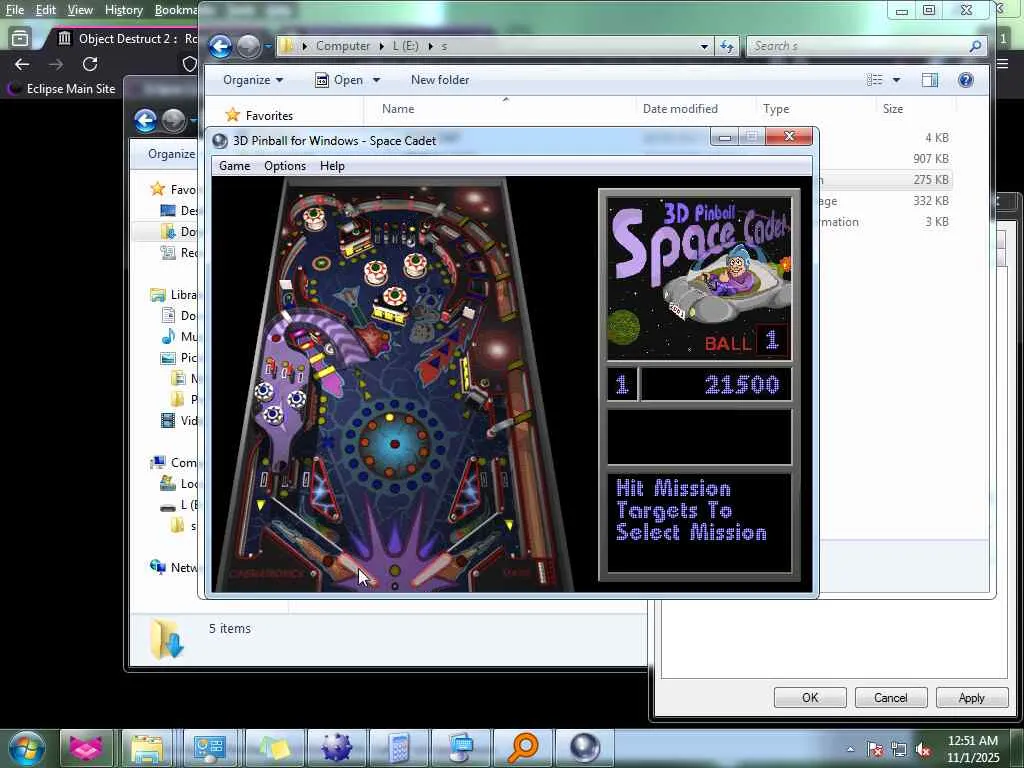Screen dimensions: 1024x768
Task: Click the Hit Mission Targets message panel
Action: [699, 522]
